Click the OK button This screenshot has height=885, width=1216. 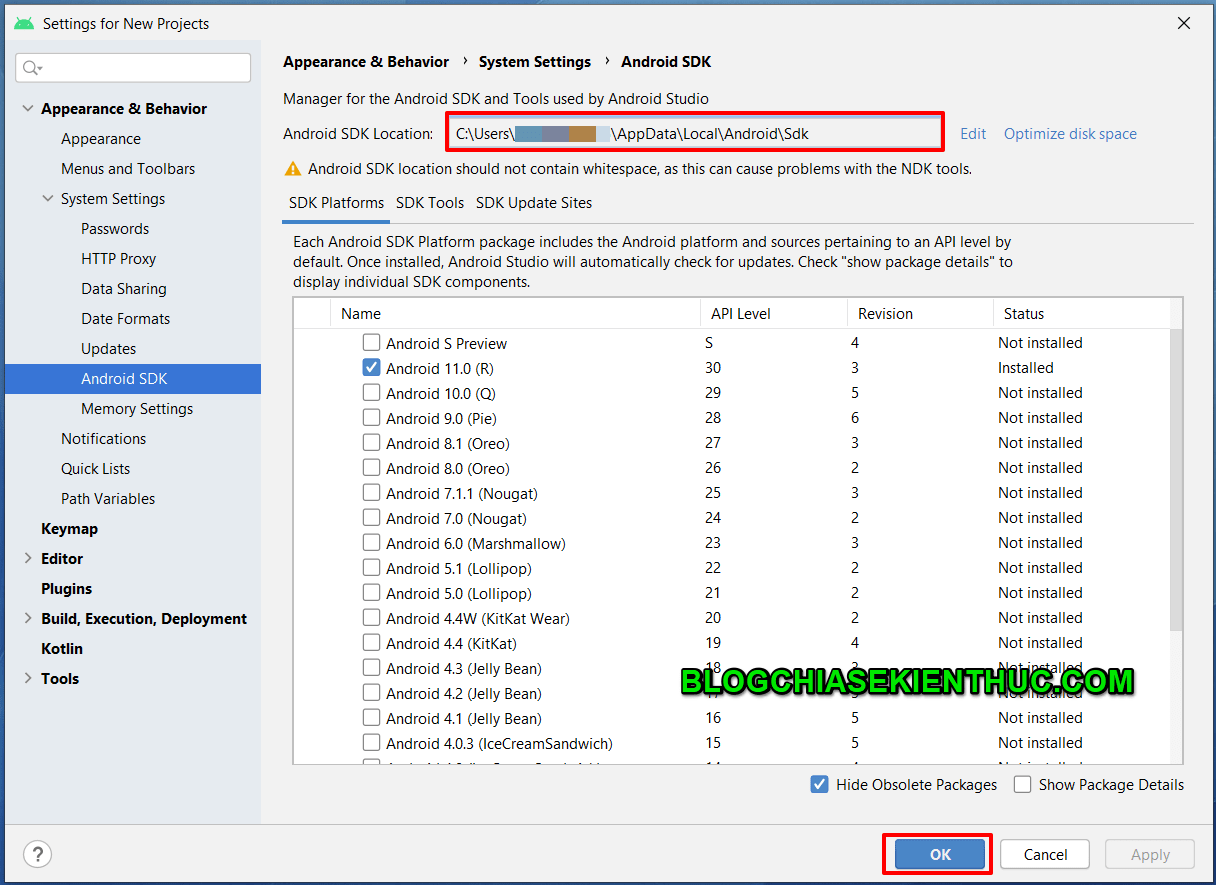tap(940, 855)
